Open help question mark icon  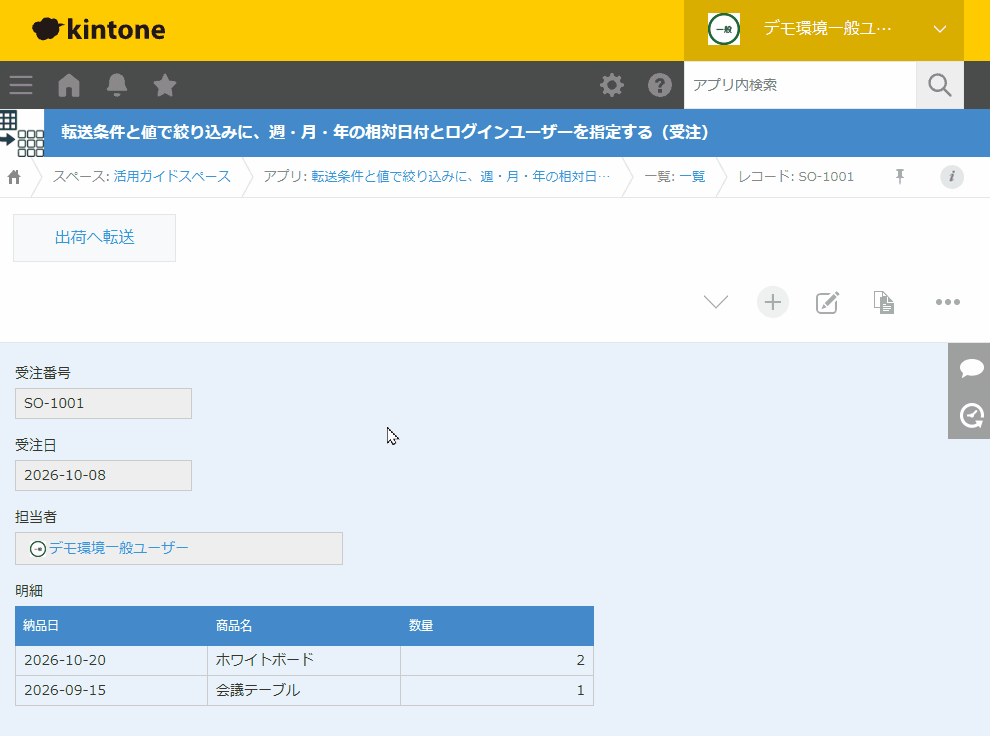pyautogui.click(x=660, y=85)
